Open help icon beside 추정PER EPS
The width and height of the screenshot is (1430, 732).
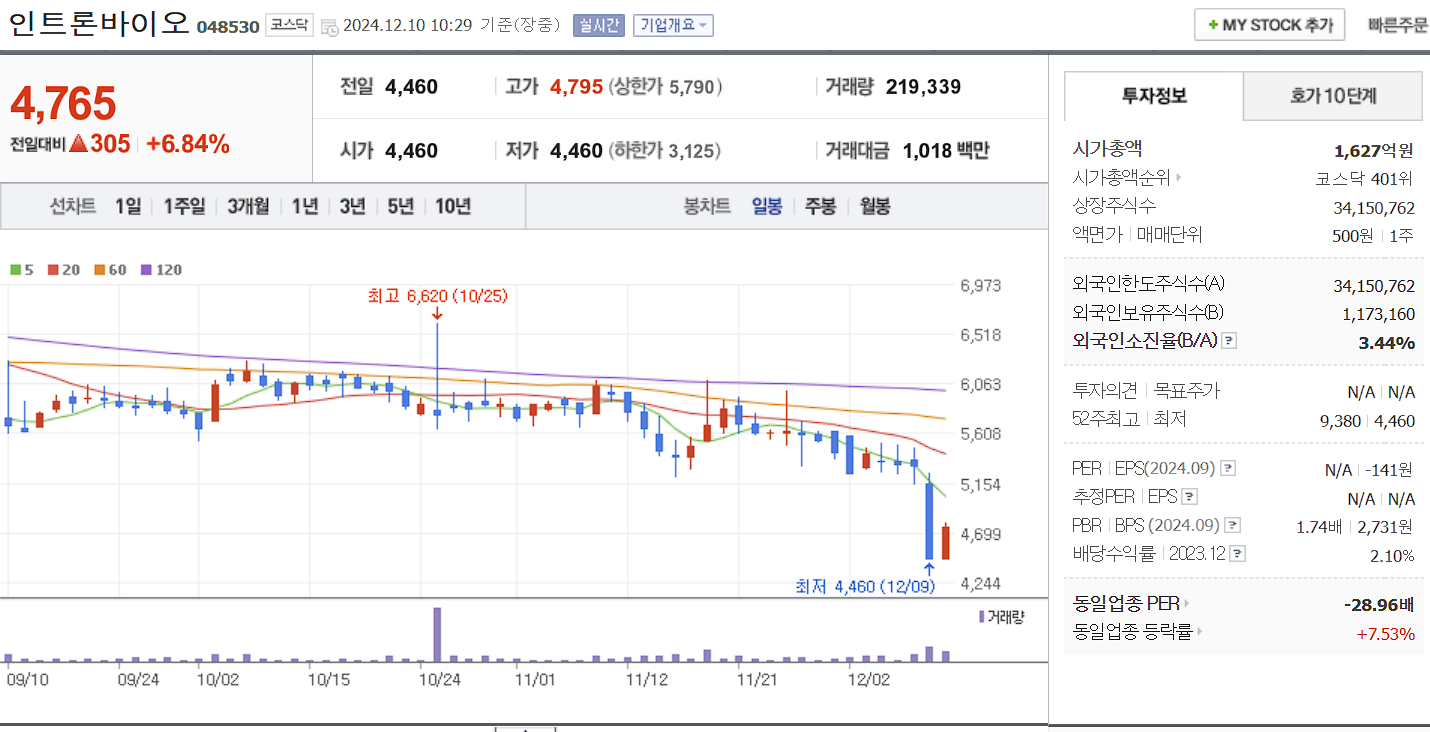(x=1190, y=497)
